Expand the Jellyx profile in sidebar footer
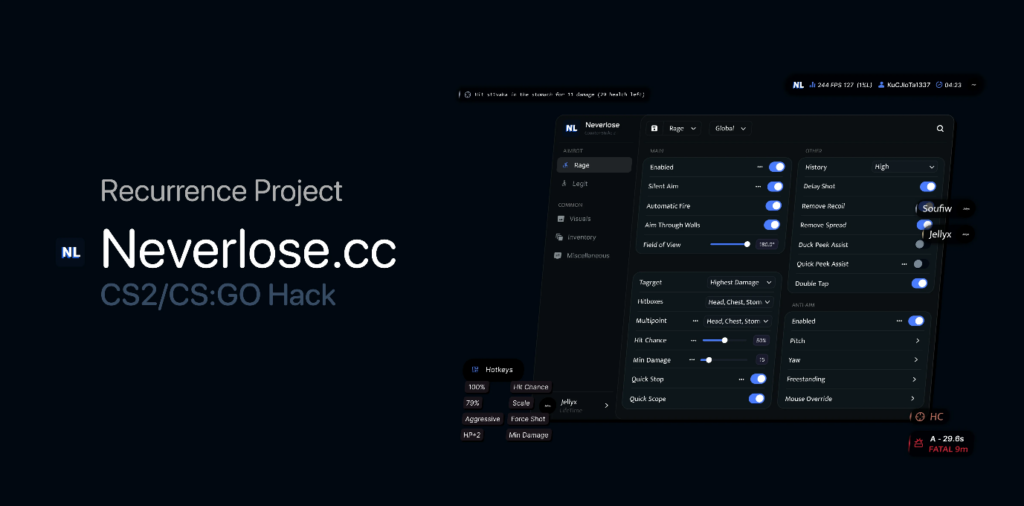This screenshot has height=506, width=1024. [607, 405]
